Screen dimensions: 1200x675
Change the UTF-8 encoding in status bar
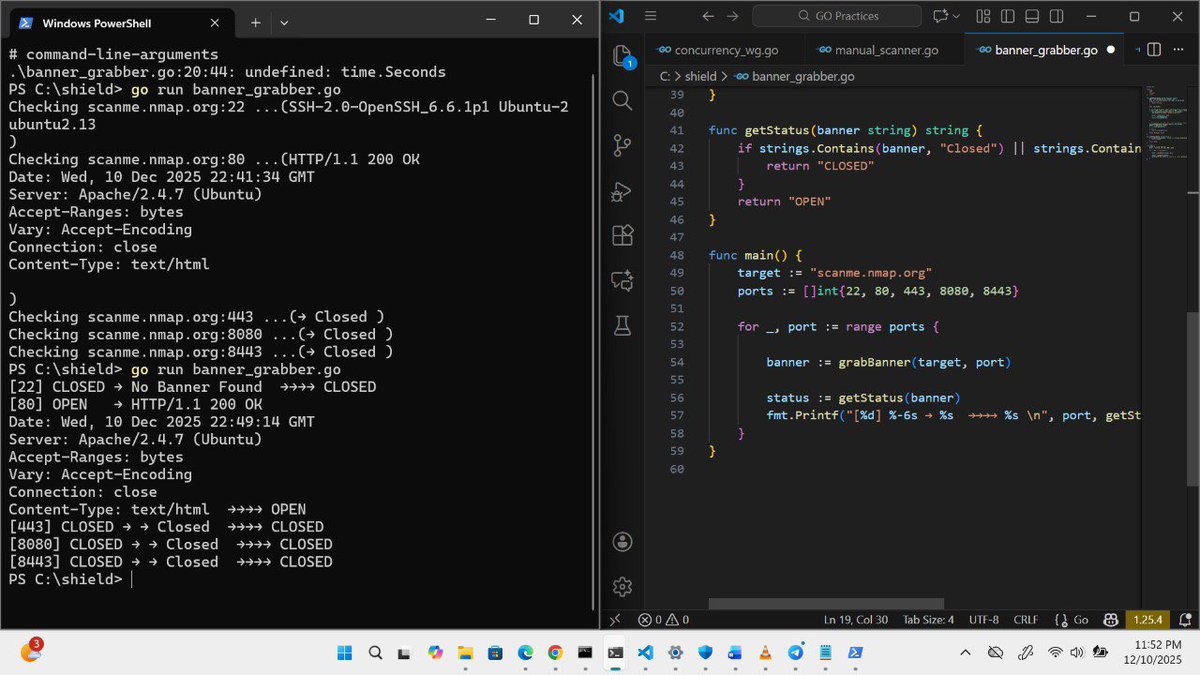pos(985,620)
